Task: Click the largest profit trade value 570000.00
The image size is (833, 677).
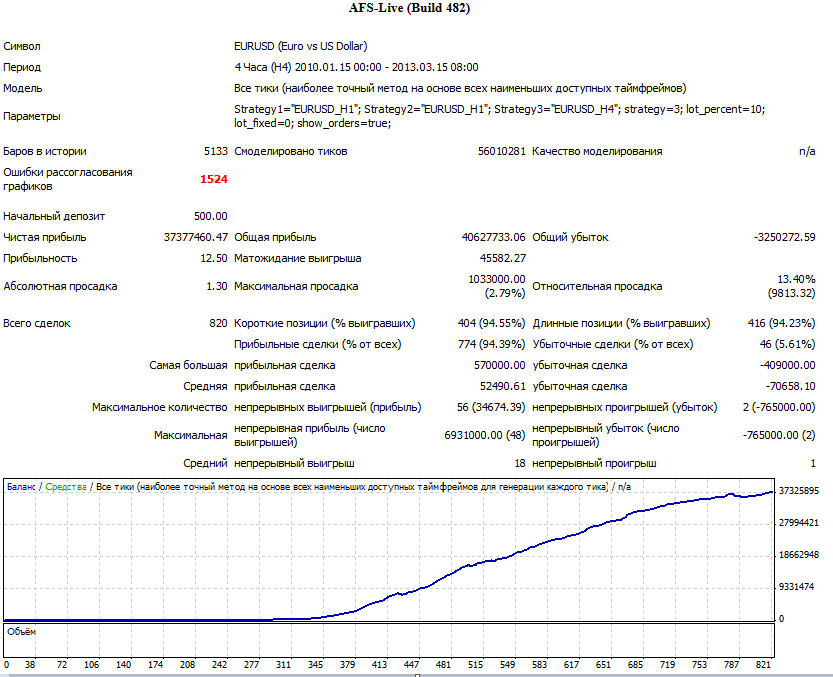Action: tap(500, 365)
